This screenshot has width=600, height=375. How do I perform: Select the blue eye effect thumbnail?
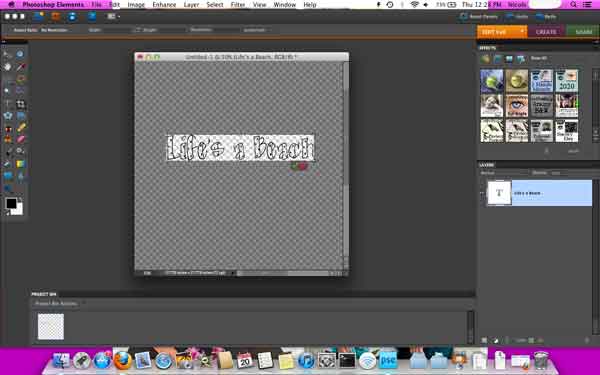click(517, 106)
